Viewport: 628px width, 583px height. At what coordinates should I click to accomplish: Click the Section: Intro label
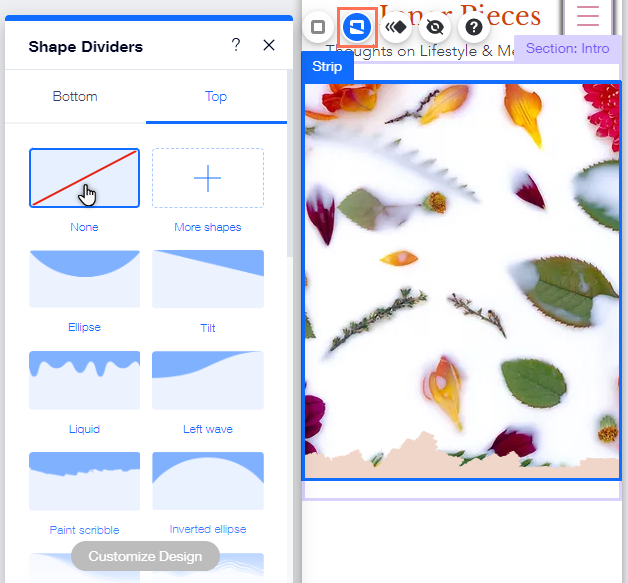click(x=567, y=48)
